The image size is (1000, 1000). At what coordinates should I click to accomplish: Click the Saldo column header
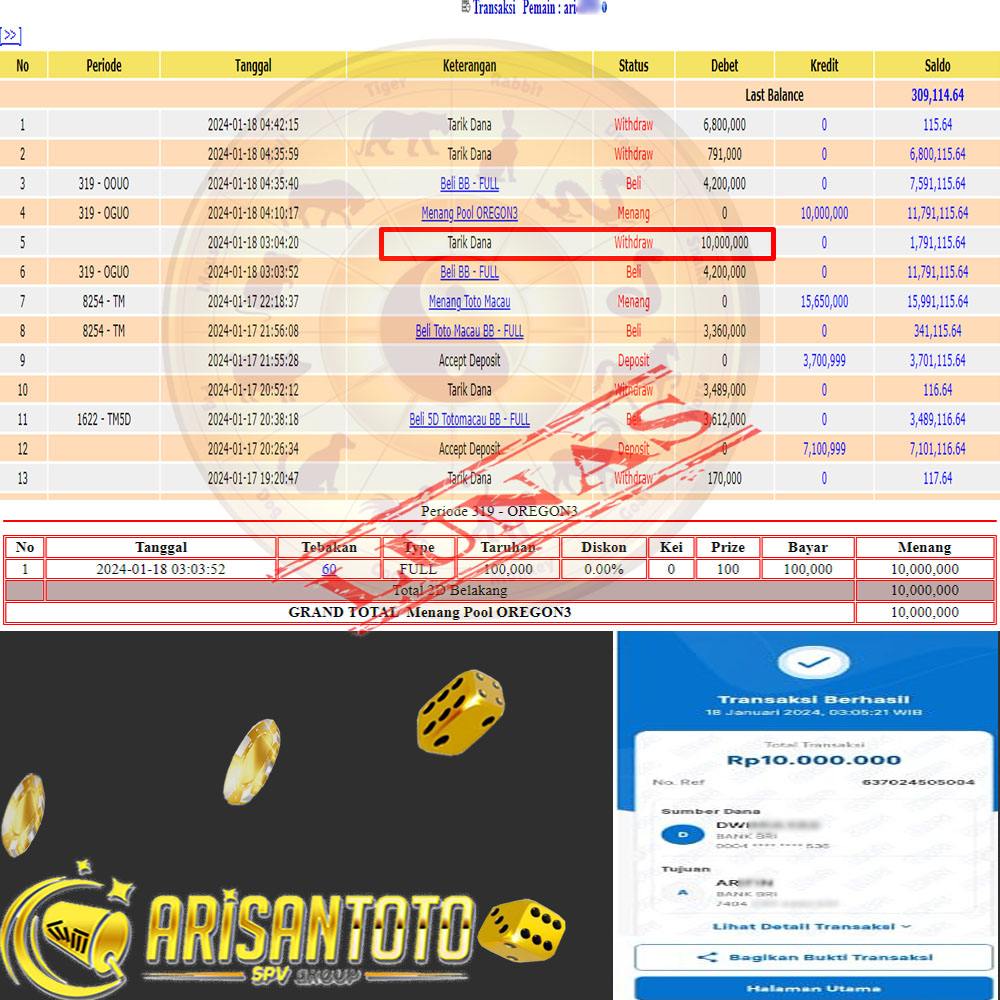click(938, 65)
